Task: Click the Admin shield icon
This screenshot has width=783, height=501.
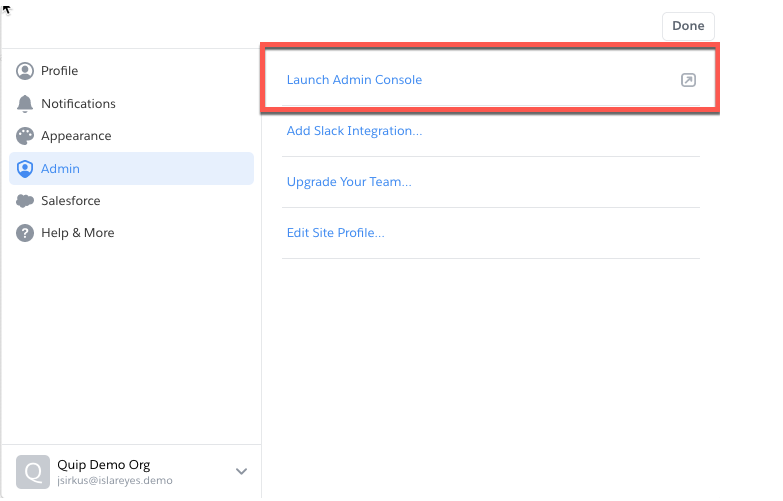Action: coord(25,169)
